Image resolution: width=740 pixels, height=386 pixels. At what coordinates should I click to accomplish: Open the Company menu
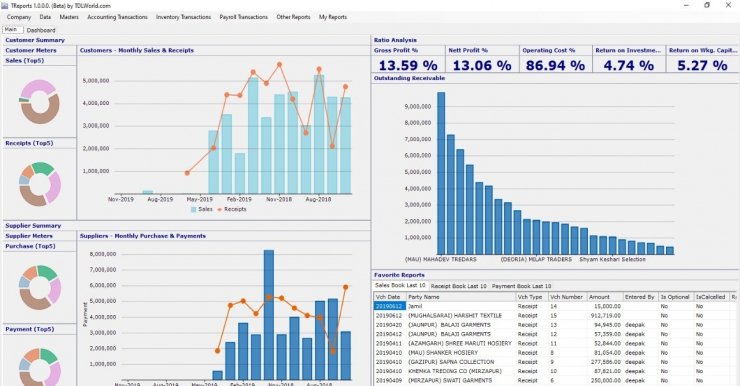[x=19, y=17]
